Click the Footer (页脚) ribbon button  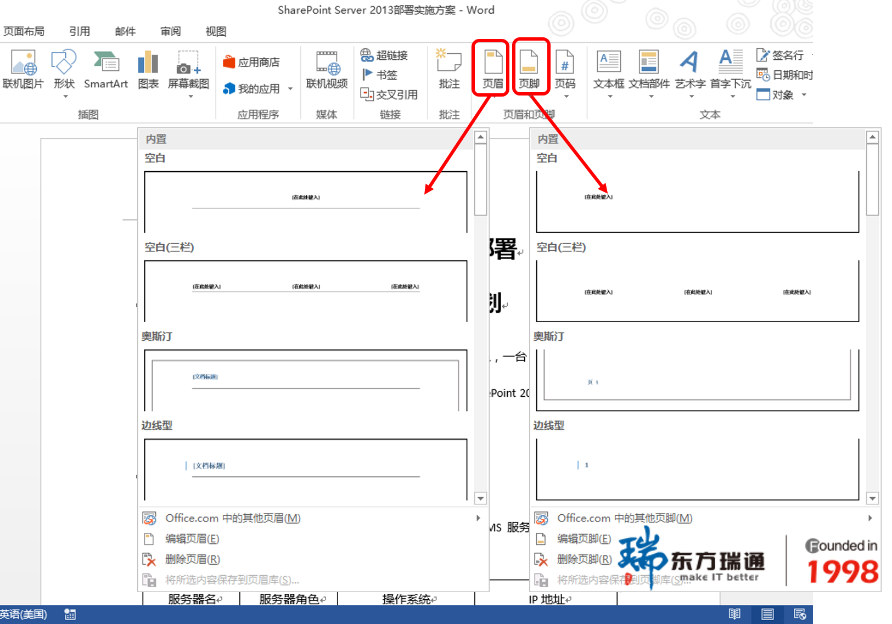[529, 69]
